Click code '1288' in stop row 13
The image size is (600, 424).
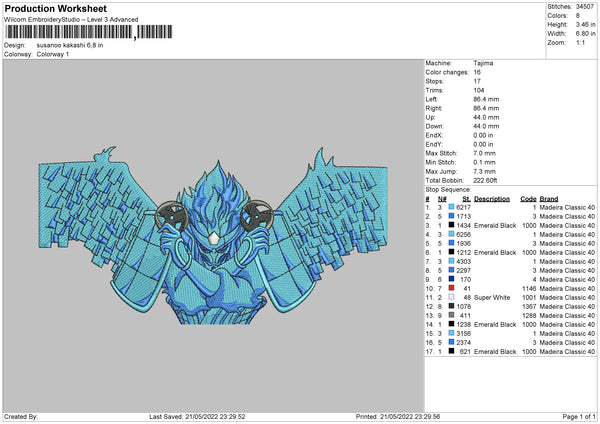pos(530,315)
